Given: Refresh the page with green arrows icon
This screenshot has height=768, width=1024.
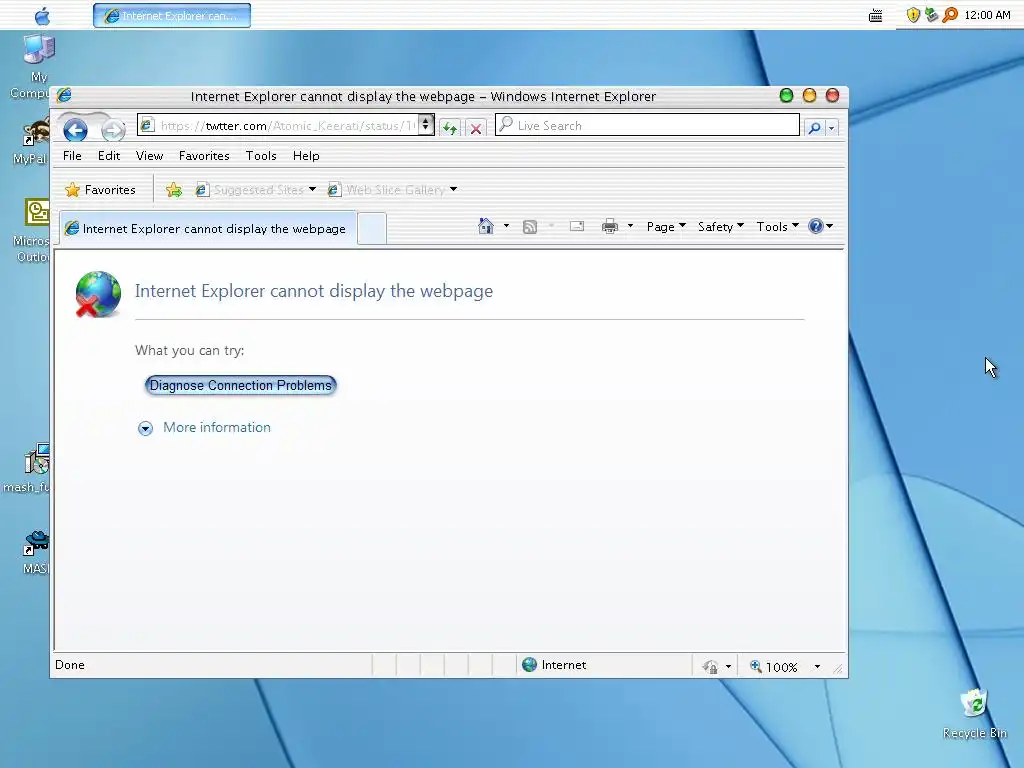Looking at the screenshot, I should tap(449, 128).
